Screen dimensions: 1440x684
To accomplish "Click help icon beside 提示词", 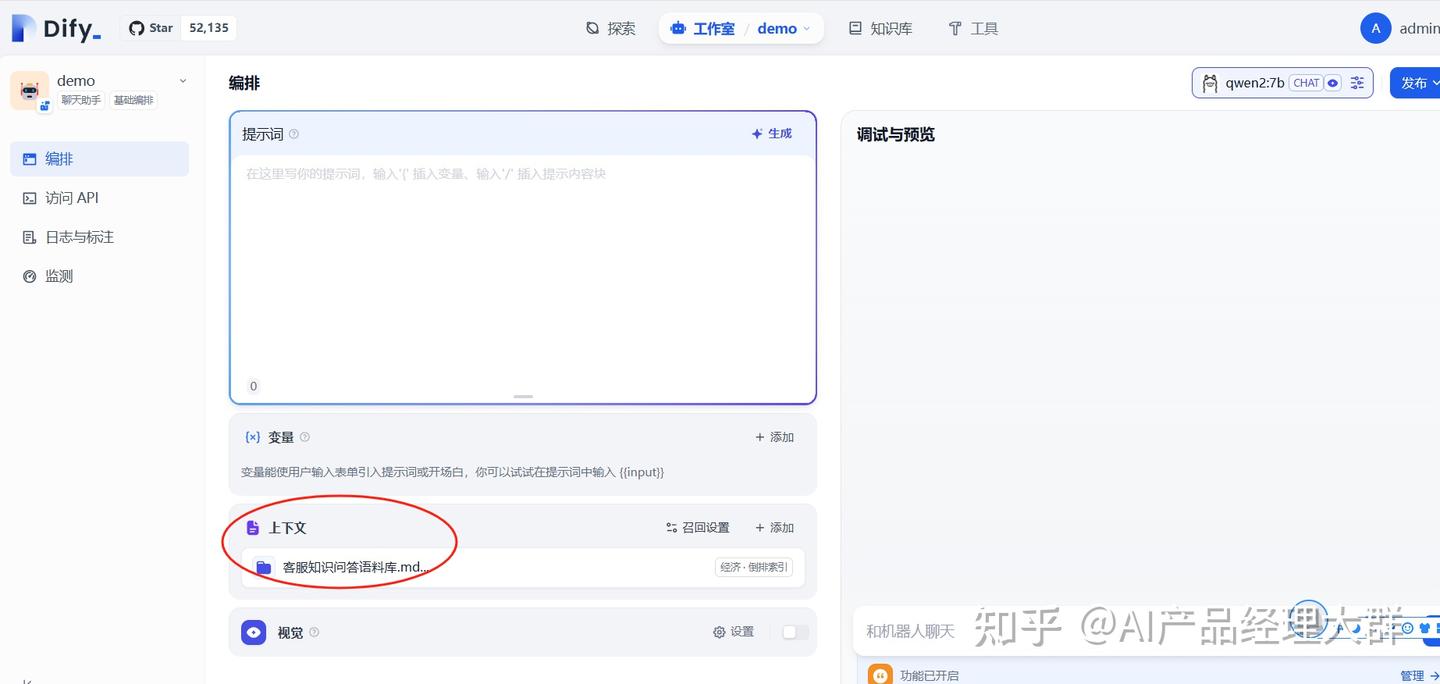I will pyautogui.click(x=294, y=134).
